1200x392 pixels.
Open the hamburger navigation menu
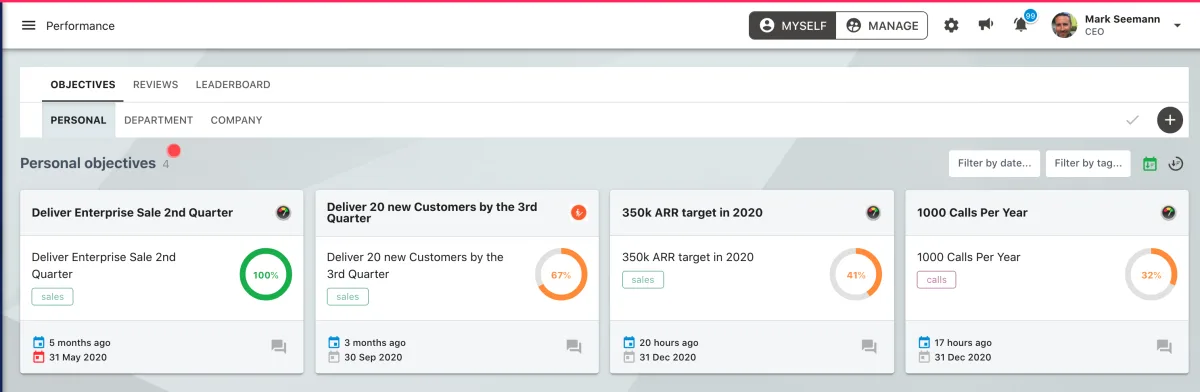tap(28, 25)
